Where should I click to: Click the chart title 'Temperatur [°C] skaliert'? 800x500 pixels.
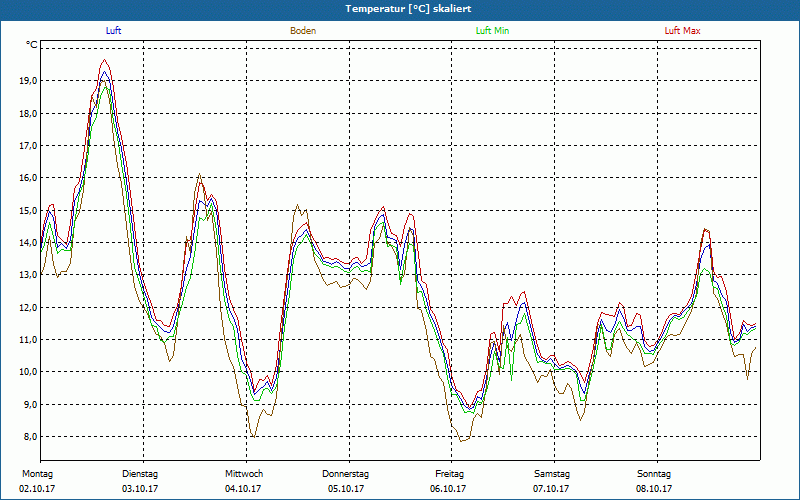tap(408, 9)
